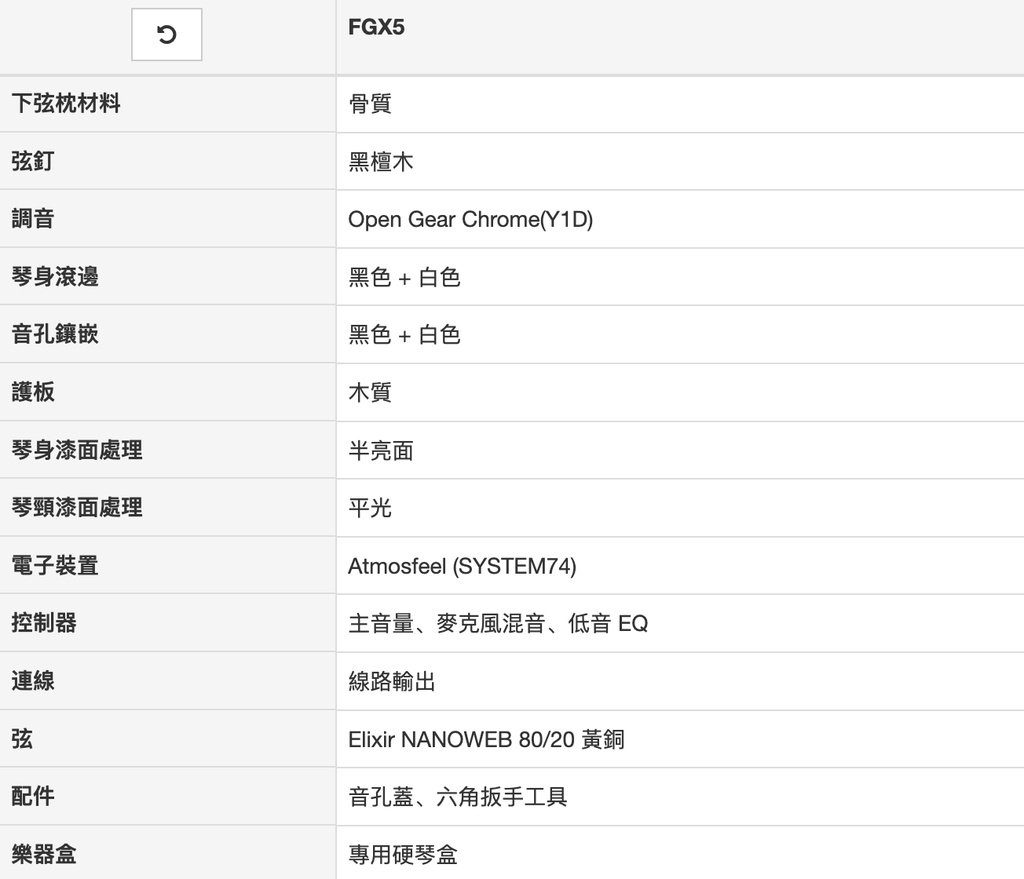Screen dimensions: 1024x879
Task: Select the 木質 value
Action: click(x=370, y=392)
